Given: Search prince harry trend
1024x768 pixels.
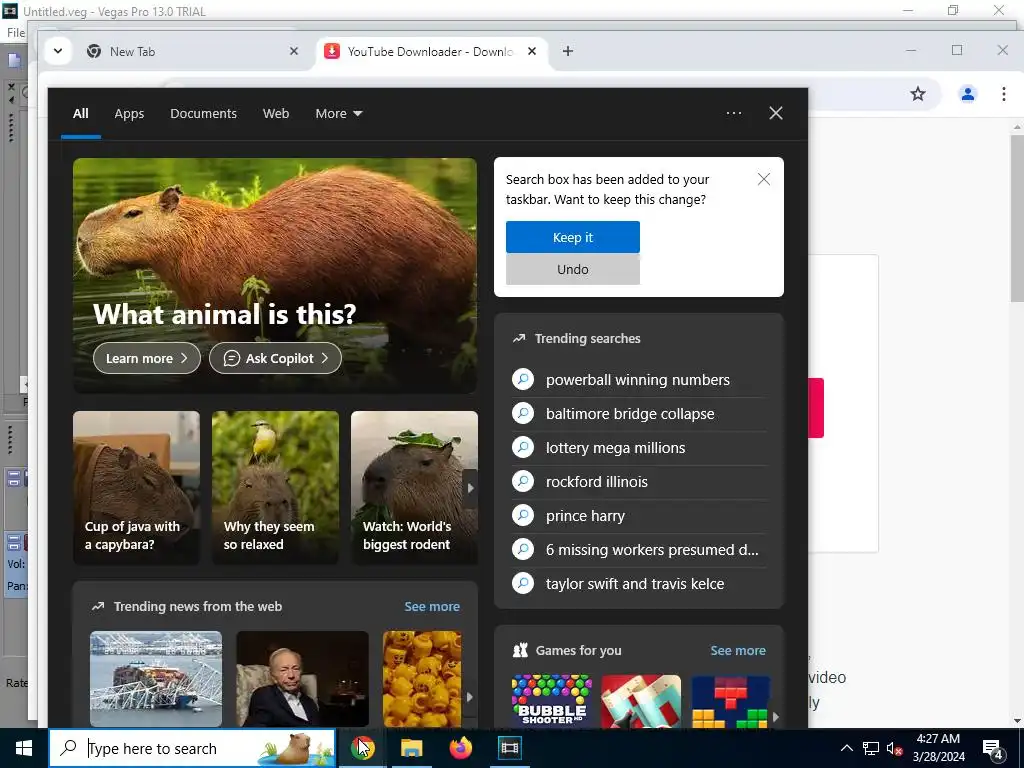Looking at the screenshot, I should pos(639,515).
